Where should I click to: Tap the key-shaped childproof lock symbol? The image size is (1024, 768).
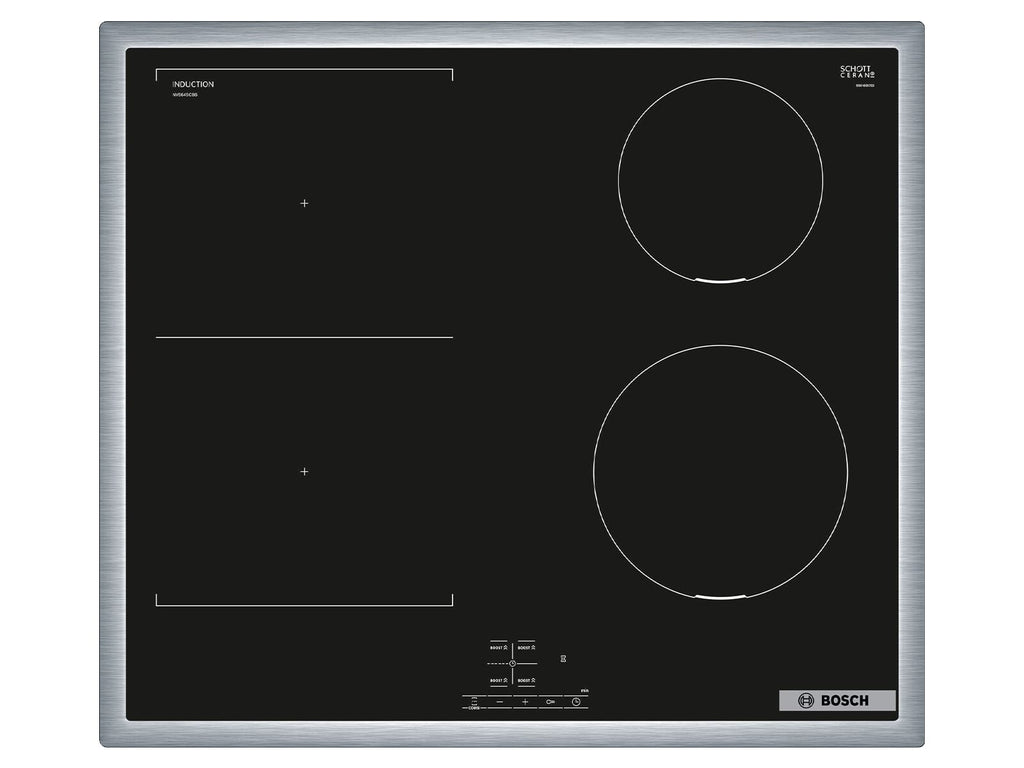coord(551,702)
